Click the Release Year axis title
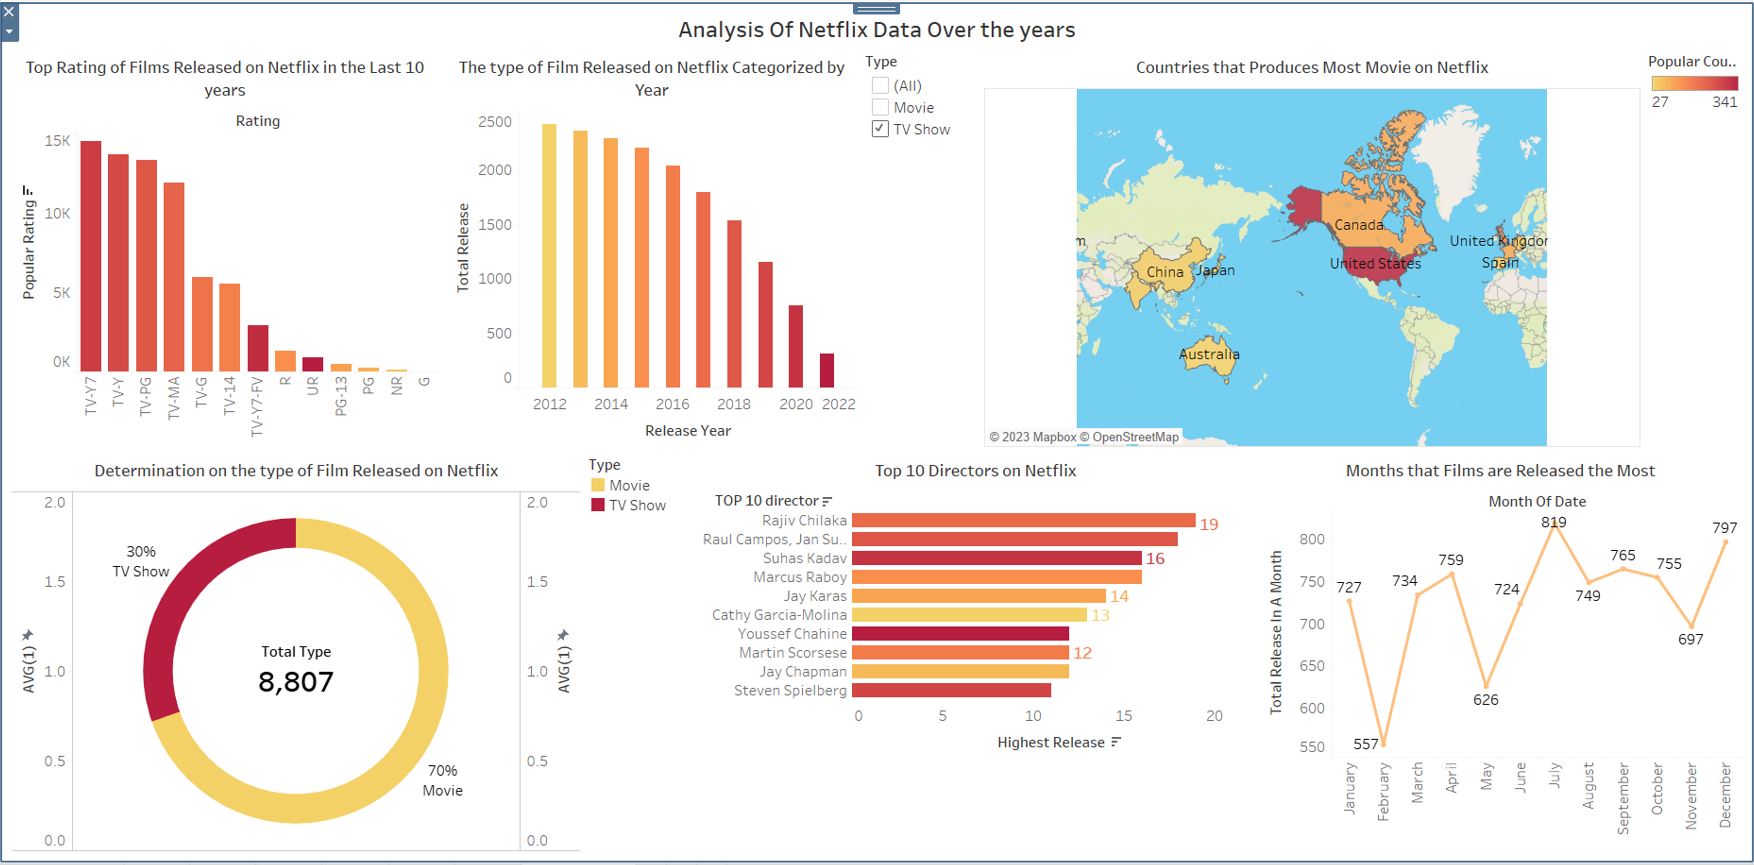 pos(688,430)
